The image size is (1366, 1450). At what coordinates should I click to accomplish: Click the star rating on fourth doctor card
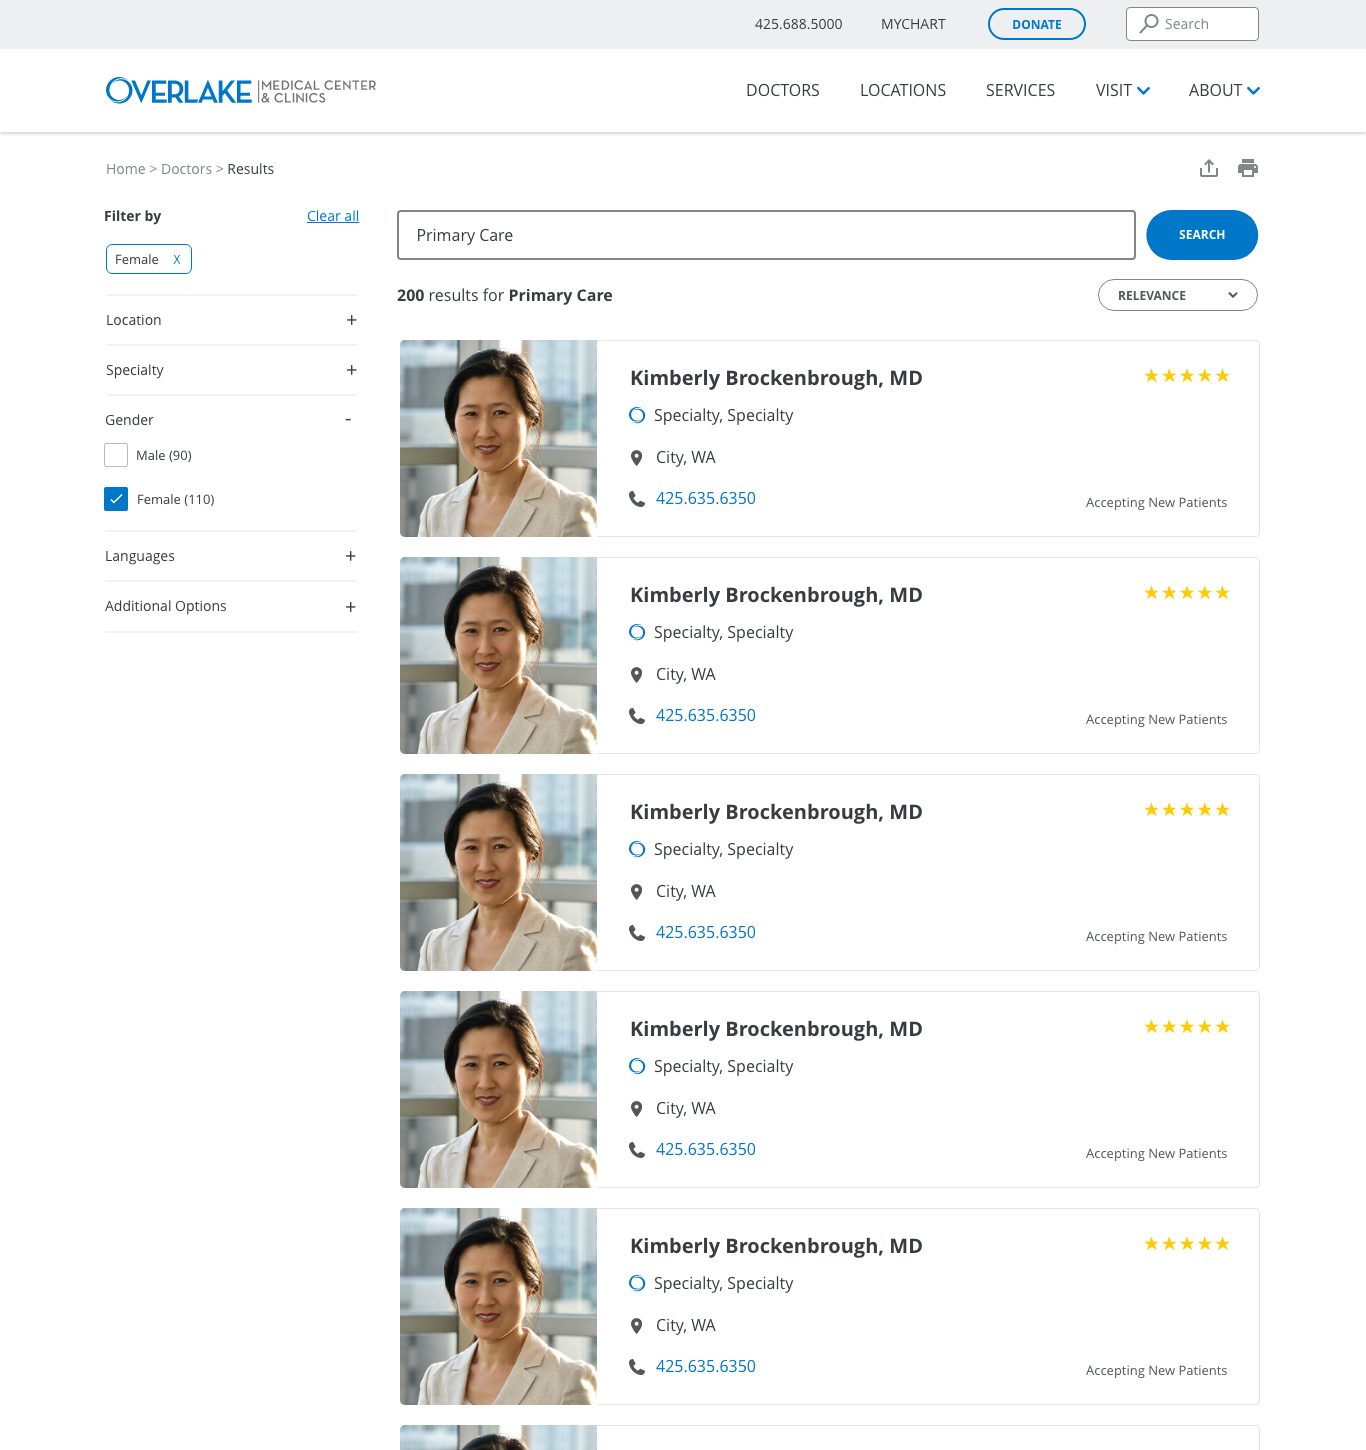pyautogui.click(x=1187, y=1027)
